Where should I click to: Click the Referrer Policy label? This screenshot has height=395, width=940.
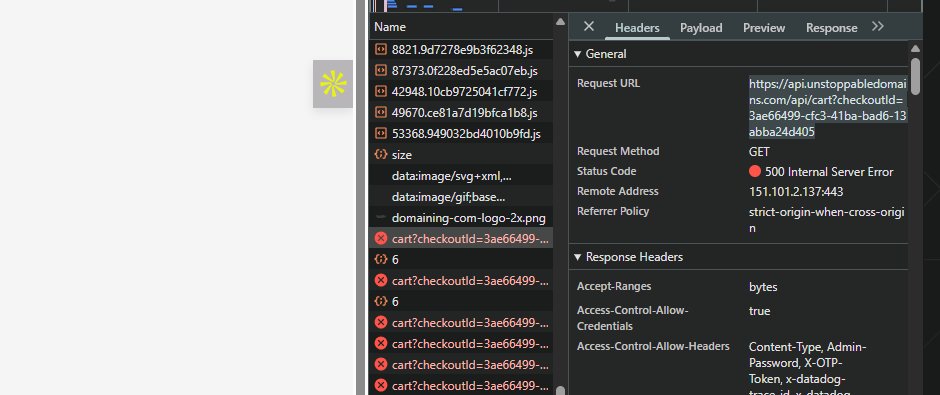tap(613, 211)
